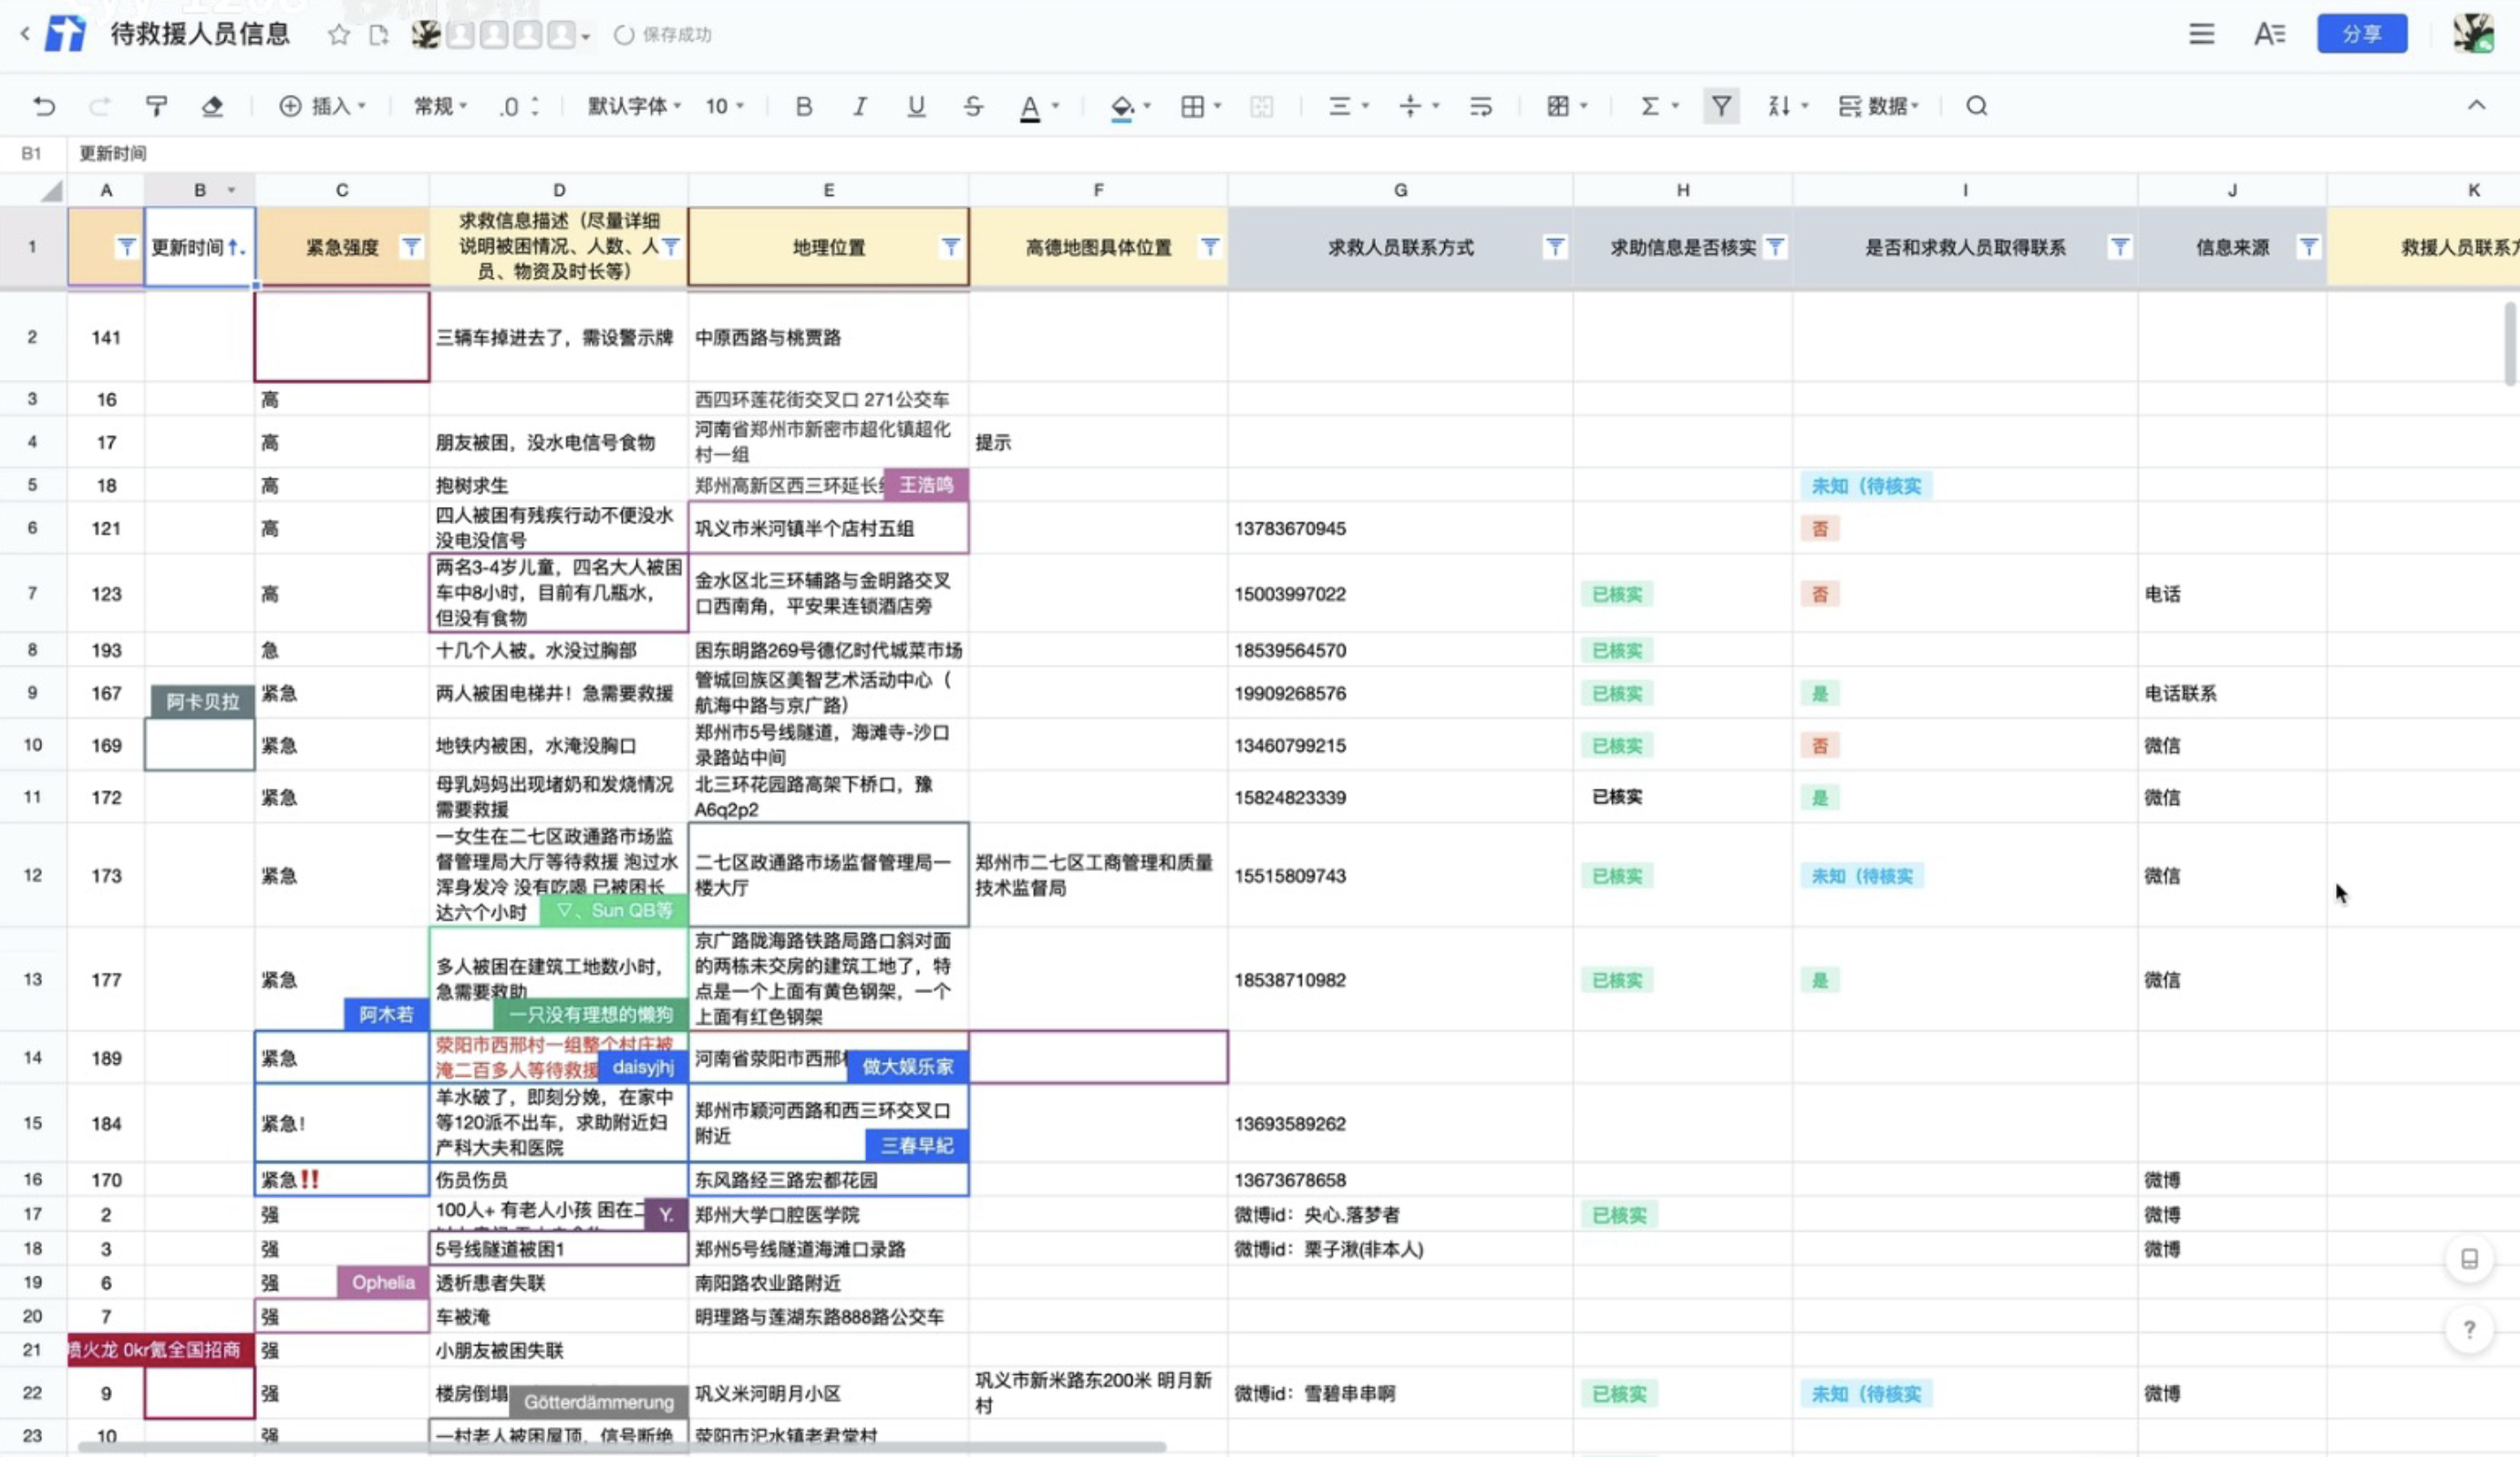
Task: Open the outline menu icon
Action: tap(2201, 35)
